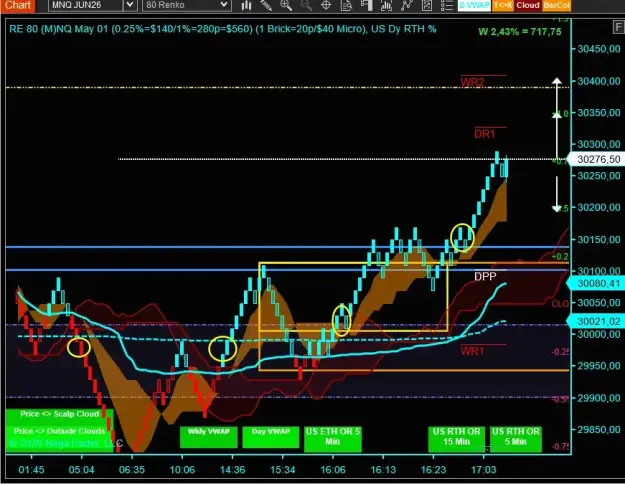
Task: Click the 30300,00 price axis label
Action: [x=599, y=144]
